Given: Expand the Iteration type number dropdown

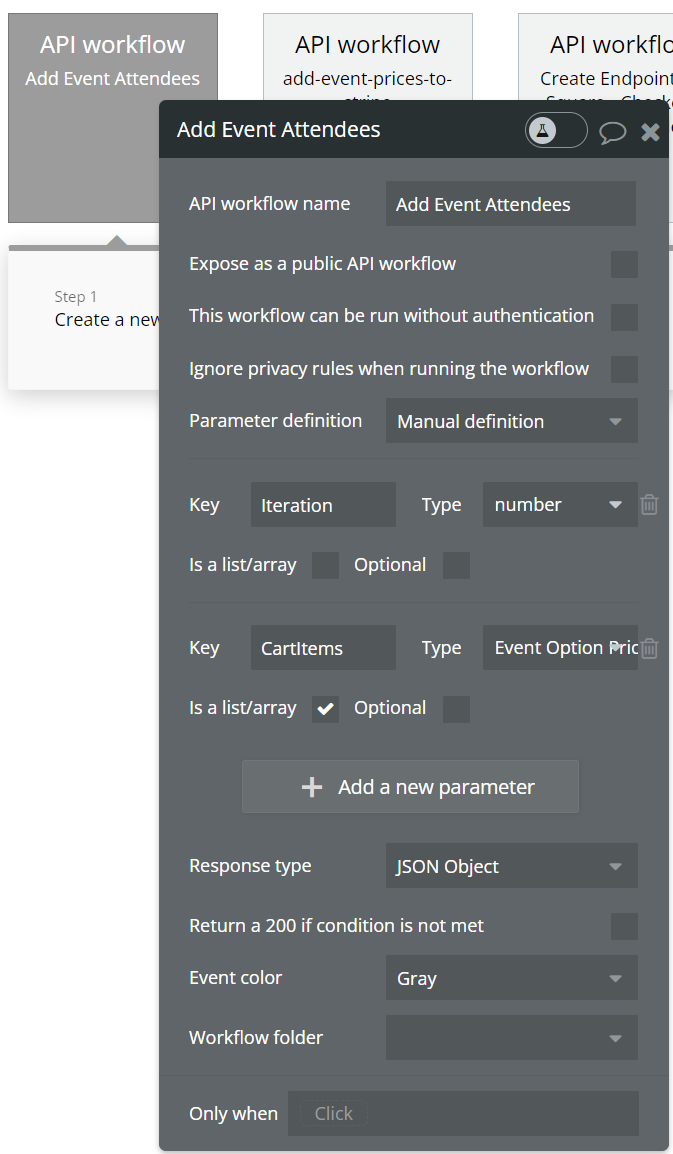Looking at the screenshot, I should point(559,505).
